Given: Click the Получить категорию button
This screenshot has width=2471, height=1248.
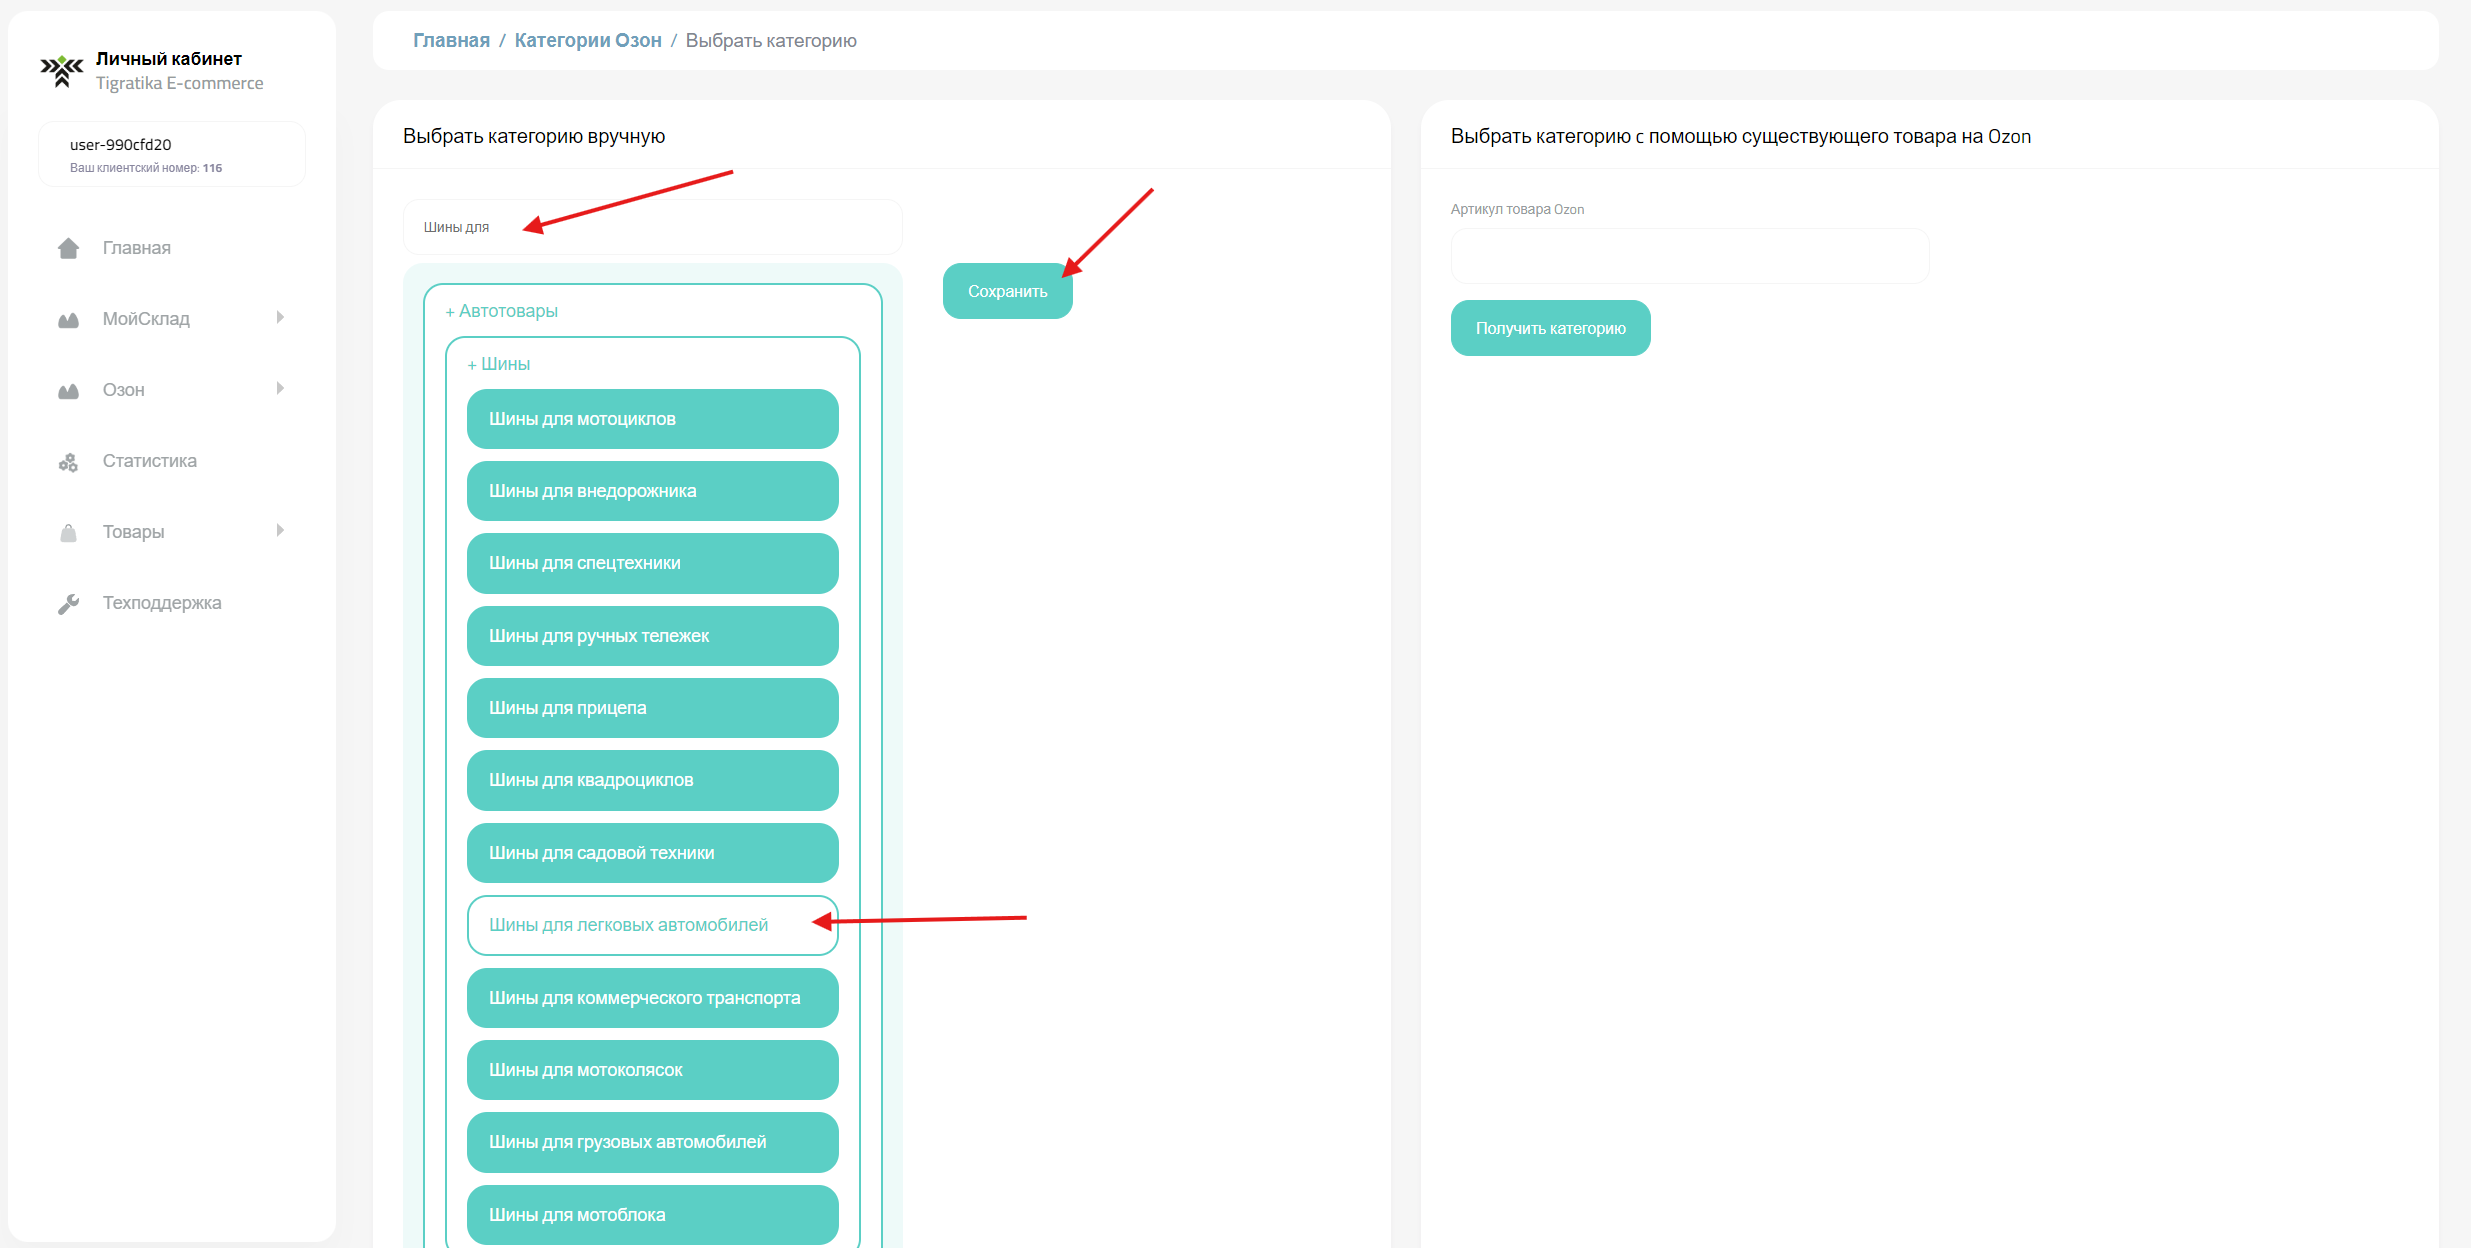Looking at the screenshot, I should tap(1551, 328).
